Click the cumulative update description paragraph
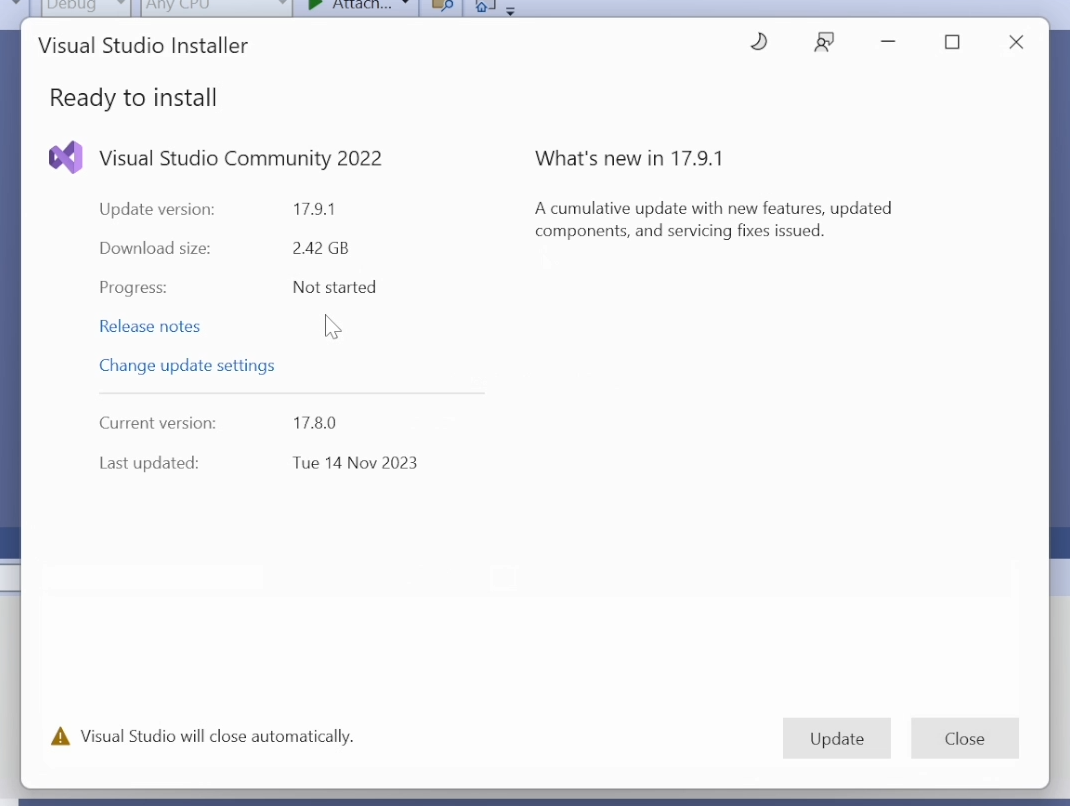The width and height of the screenshot is (1070, 806). pyautogui.click(x=713, y=219)
